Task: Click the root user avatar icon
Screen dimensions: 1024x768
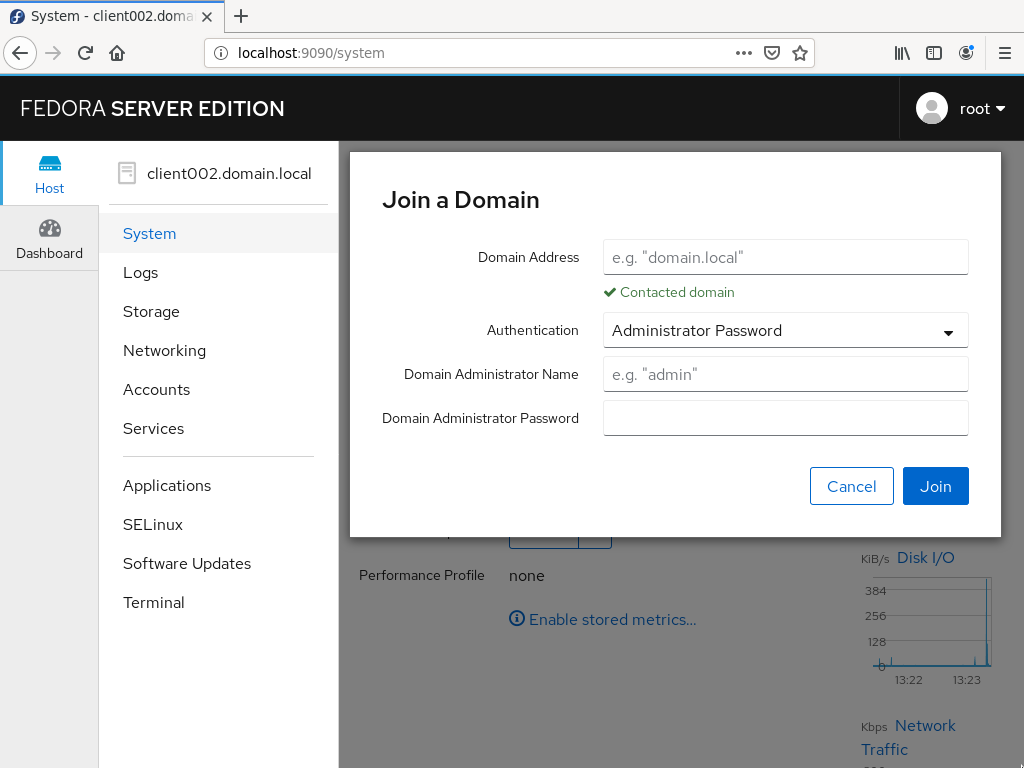Action: [x=932, y=108]
